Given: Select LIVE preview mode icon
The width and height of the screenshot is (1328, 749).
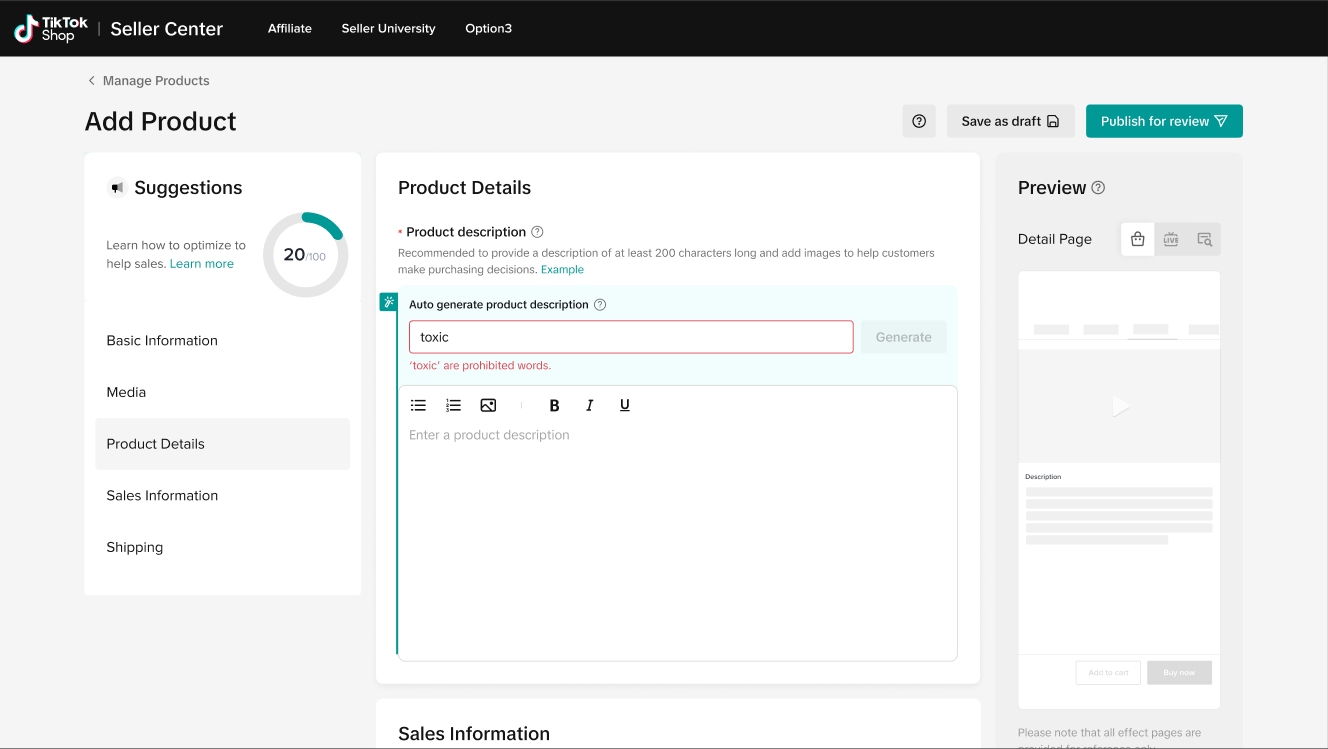Looking at the screenshot, I should tap(1171, 239).
